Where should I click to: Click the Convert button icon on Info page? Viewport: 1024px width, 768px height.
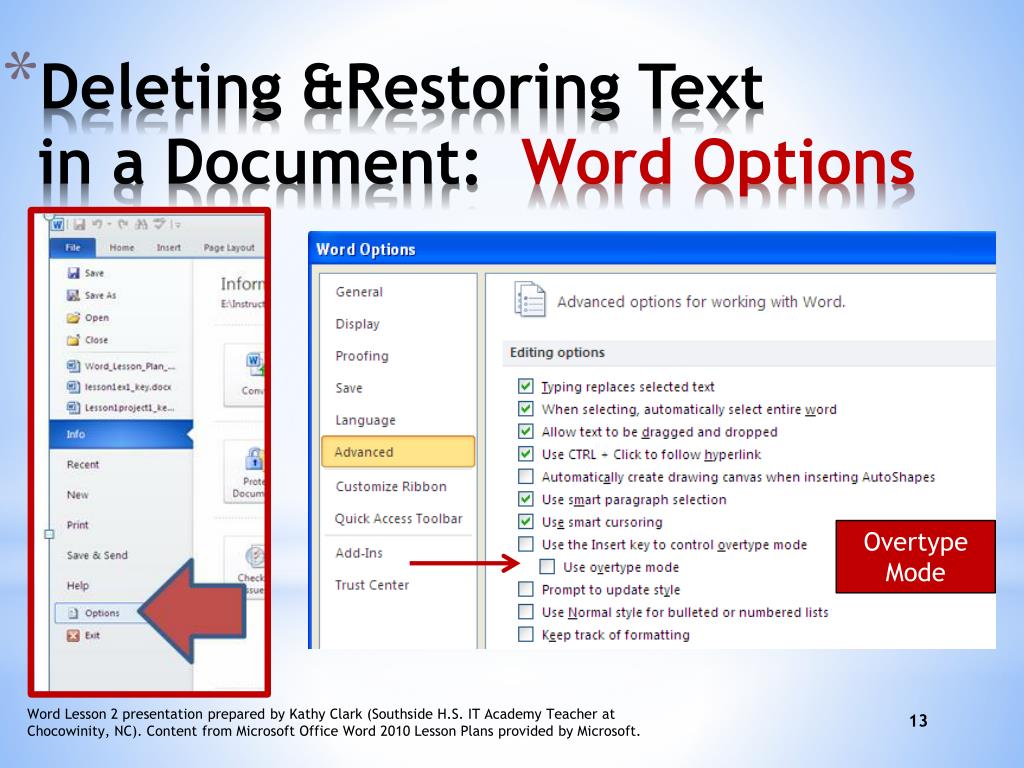click(x=254, y=364)
